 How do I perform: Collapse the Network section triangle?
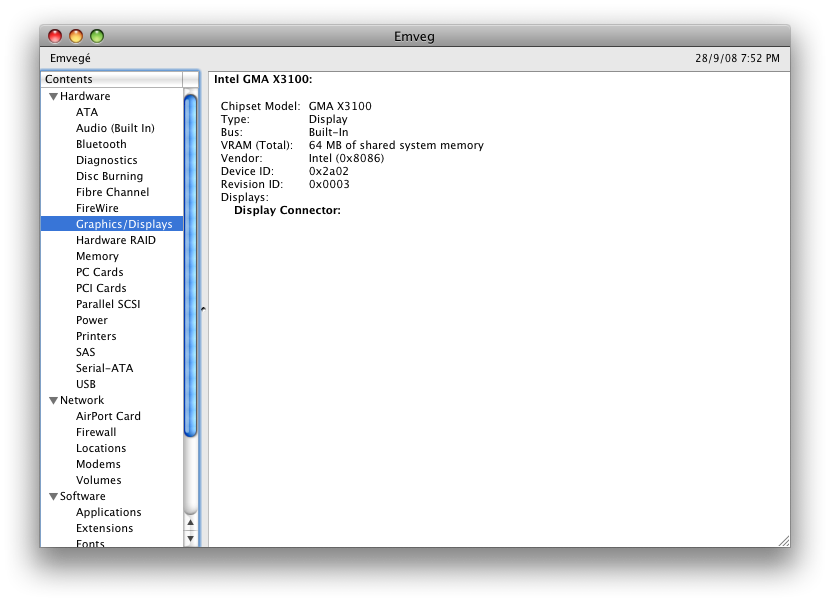pos(53,400)
